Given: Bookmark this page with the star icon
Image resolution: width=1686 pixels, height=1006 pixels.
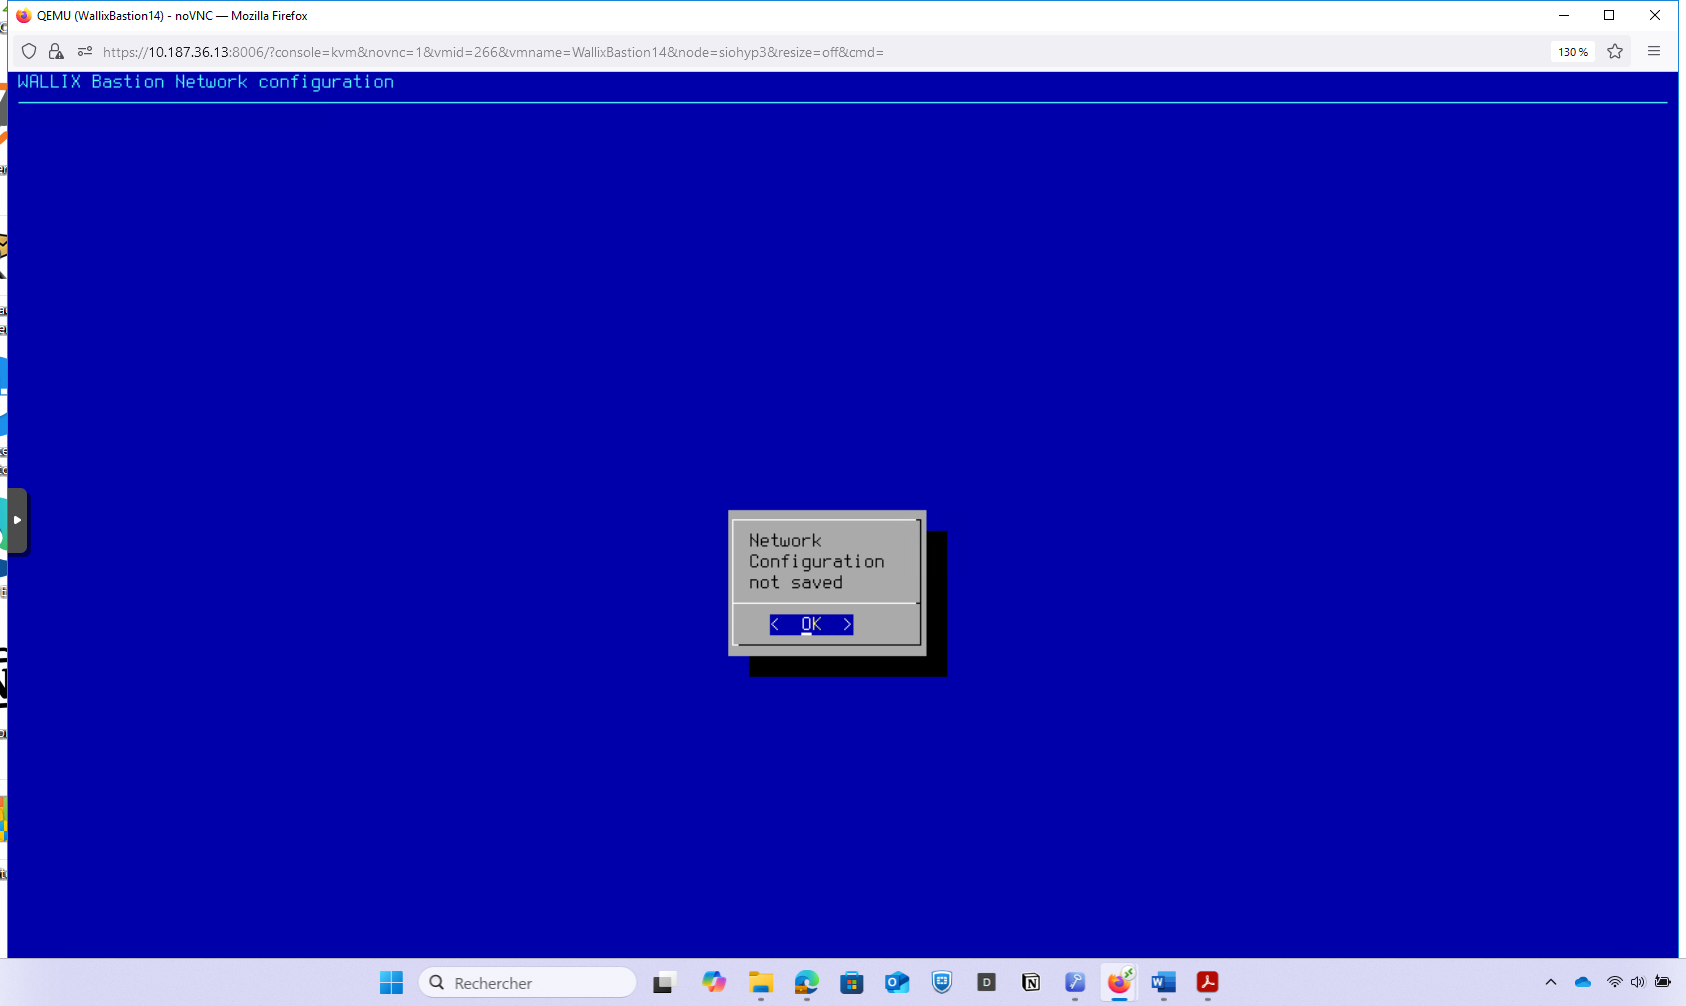Looking at the screenshot, I should coord(1615,52).
